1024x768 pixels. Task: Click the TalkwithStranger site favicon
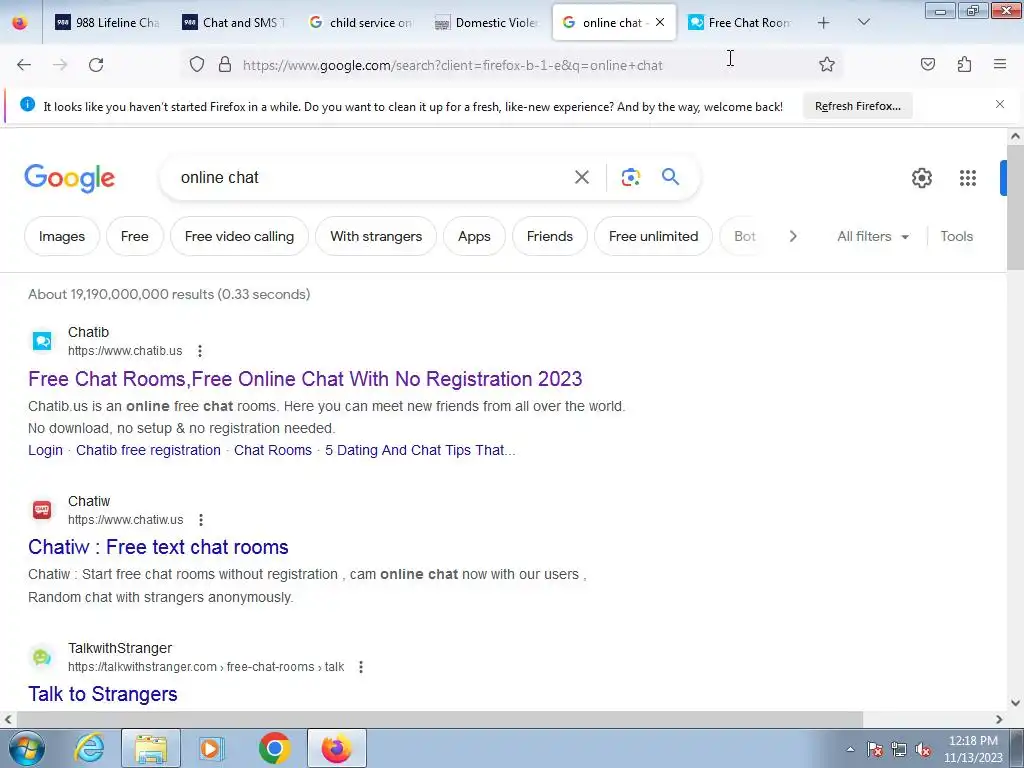pyautogui.click(x=42, y=657)
